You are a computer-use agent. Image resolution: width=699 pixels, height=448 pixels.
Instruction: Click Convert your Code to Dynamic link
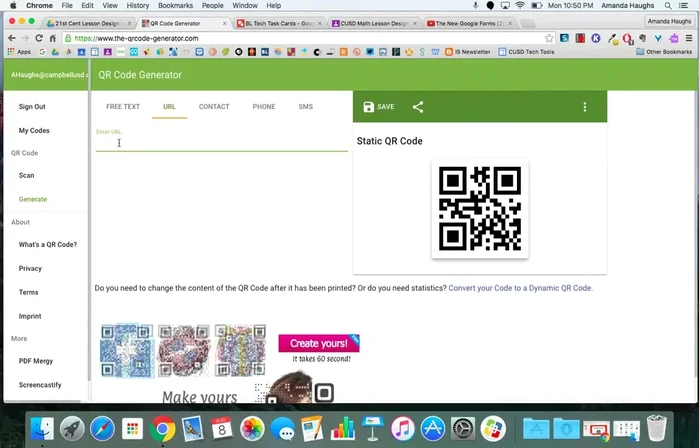(x=520, y=288)
